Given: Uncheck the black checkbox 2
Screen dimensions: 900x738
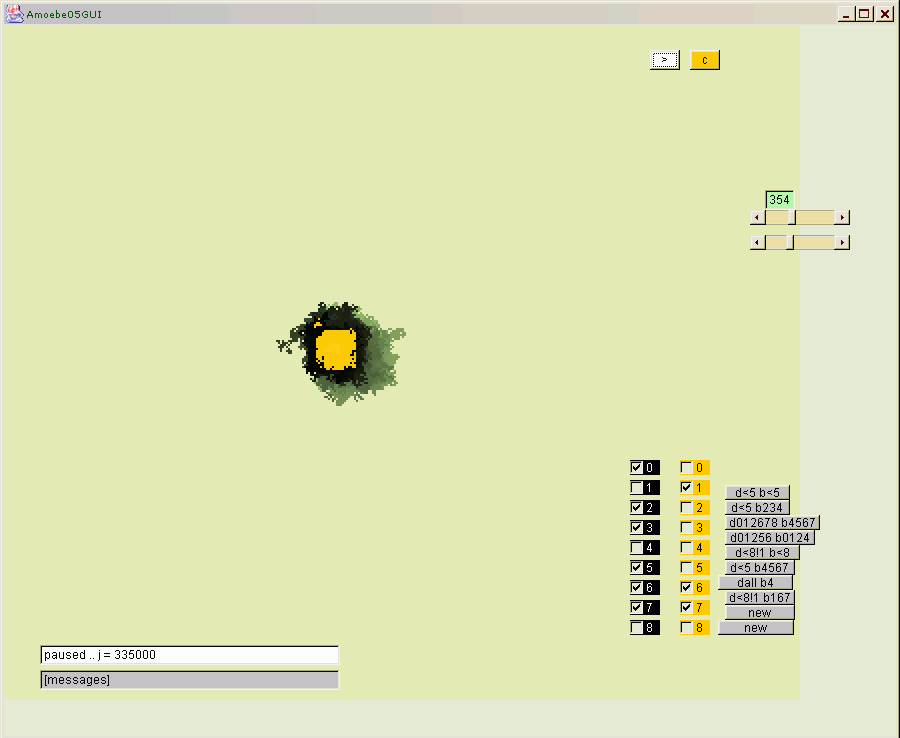Looking at the screenshot, I should [x=636, y=507].
